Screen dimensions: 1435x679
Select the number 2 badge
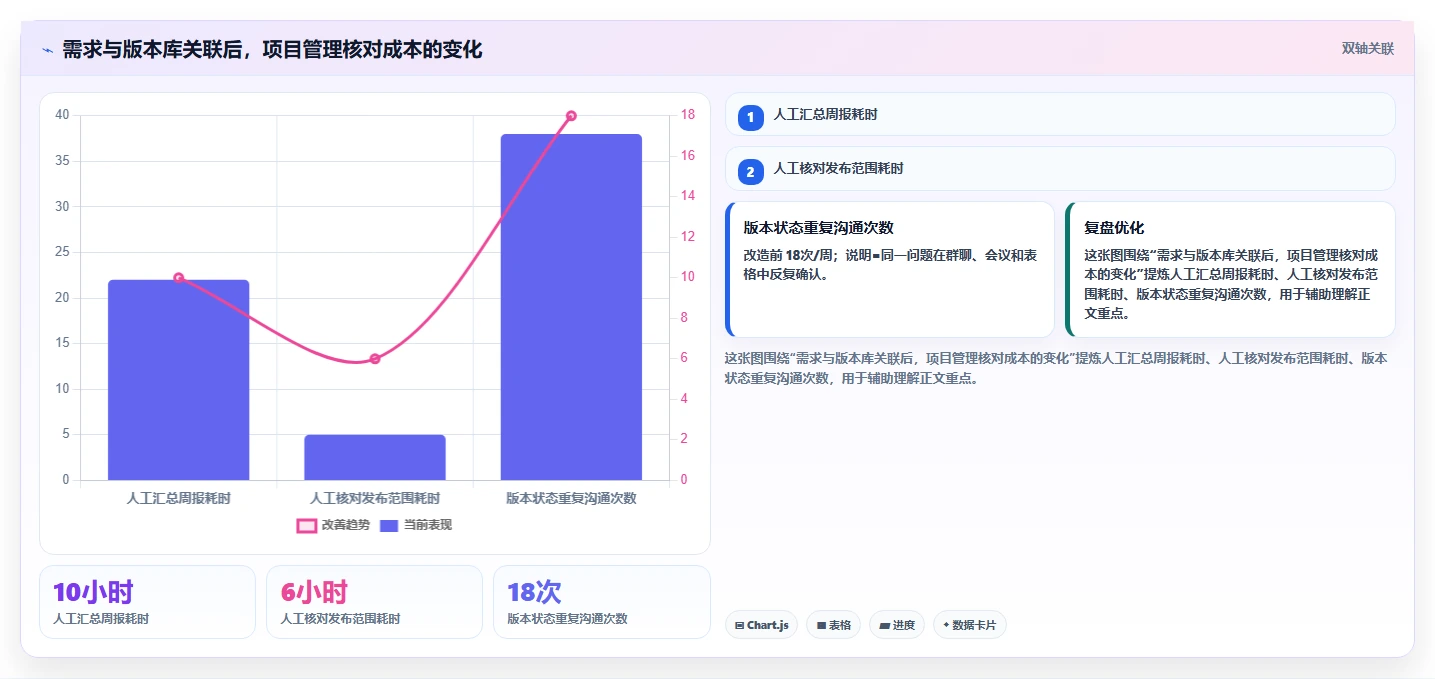(751, 172)
